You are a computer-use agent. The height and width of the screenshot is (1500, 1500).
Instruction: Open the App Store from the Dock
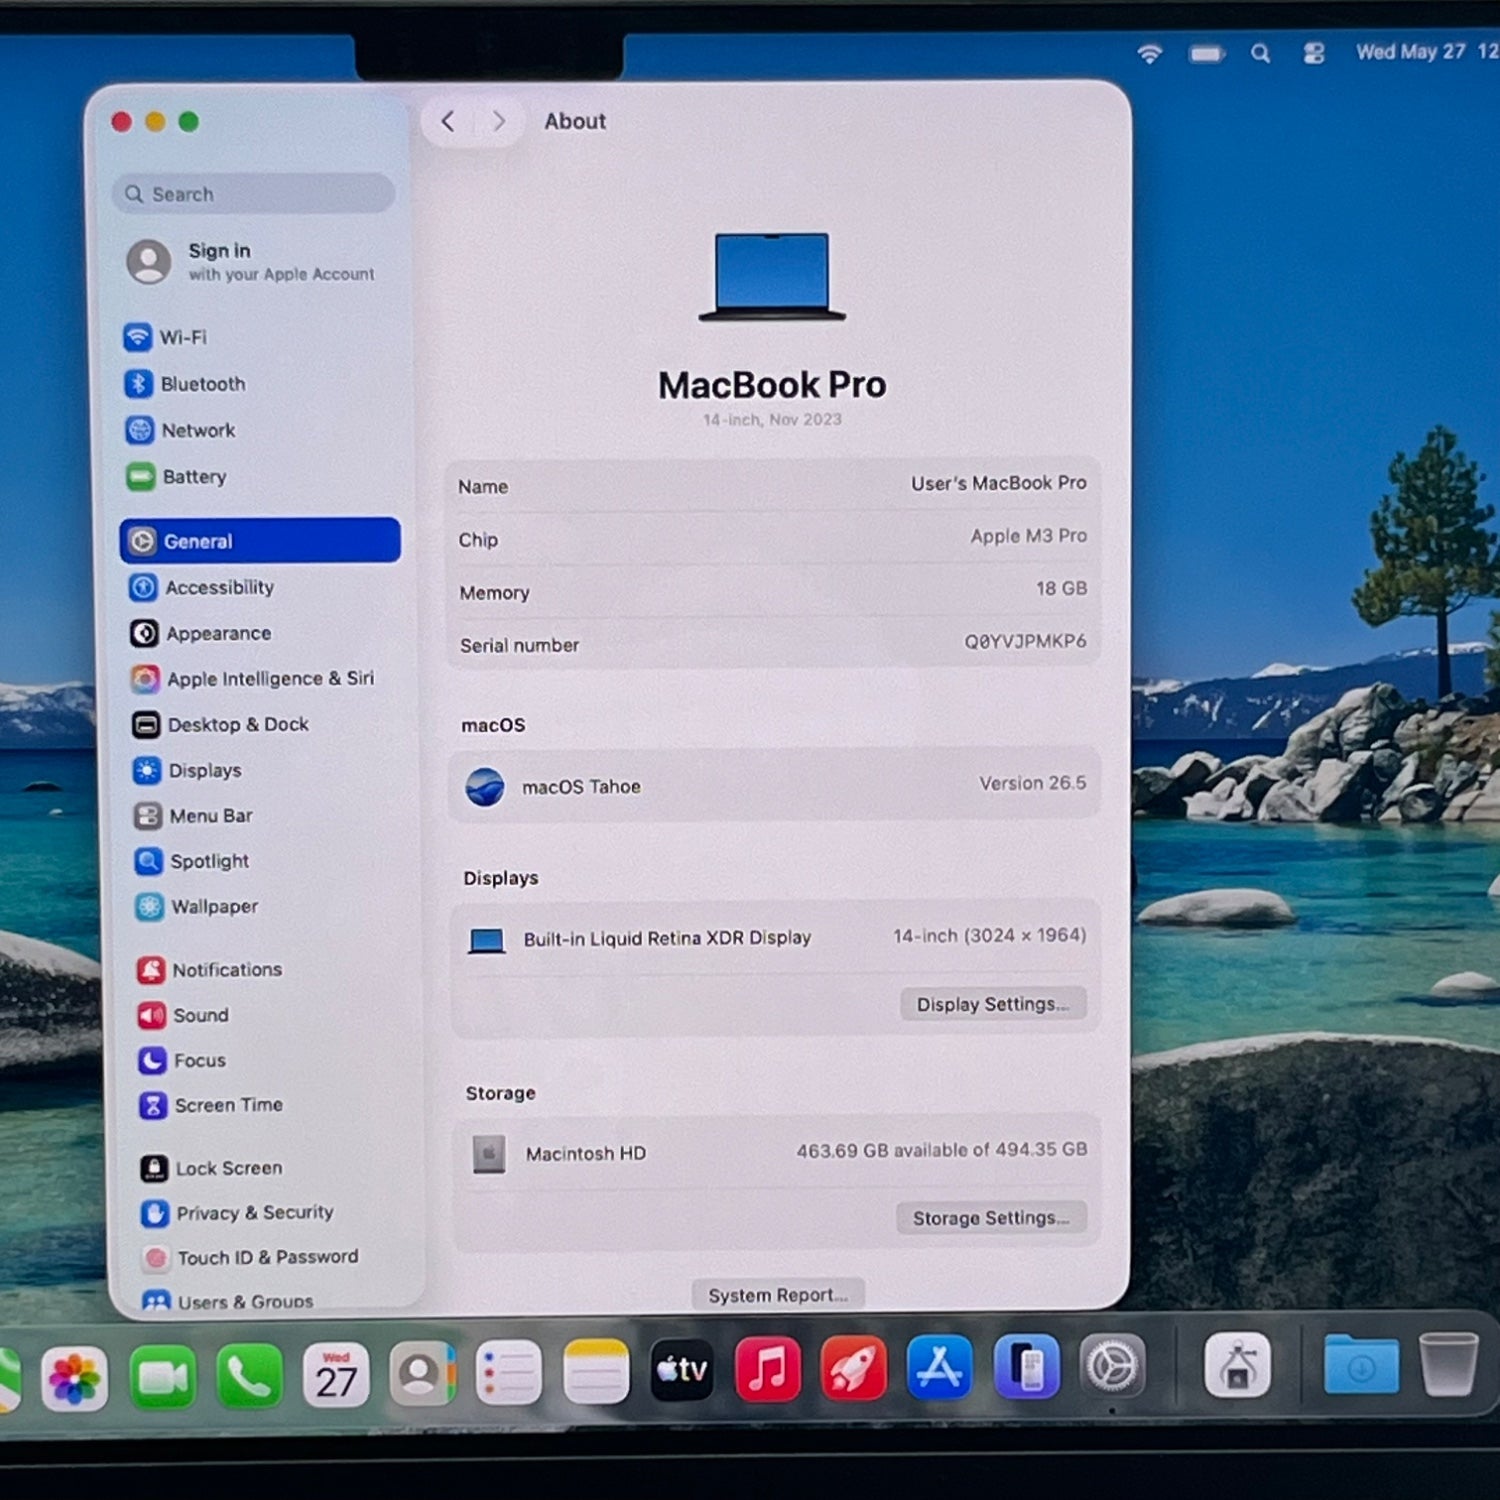(x=940, y=1367)
